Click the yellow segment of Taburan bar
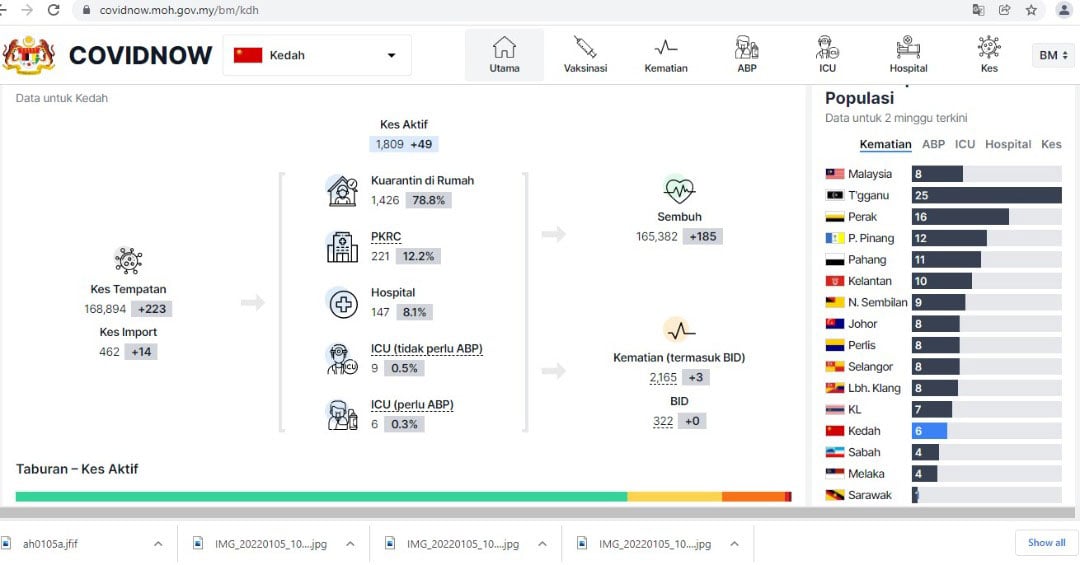1080x565 pixels. point(674,497)
